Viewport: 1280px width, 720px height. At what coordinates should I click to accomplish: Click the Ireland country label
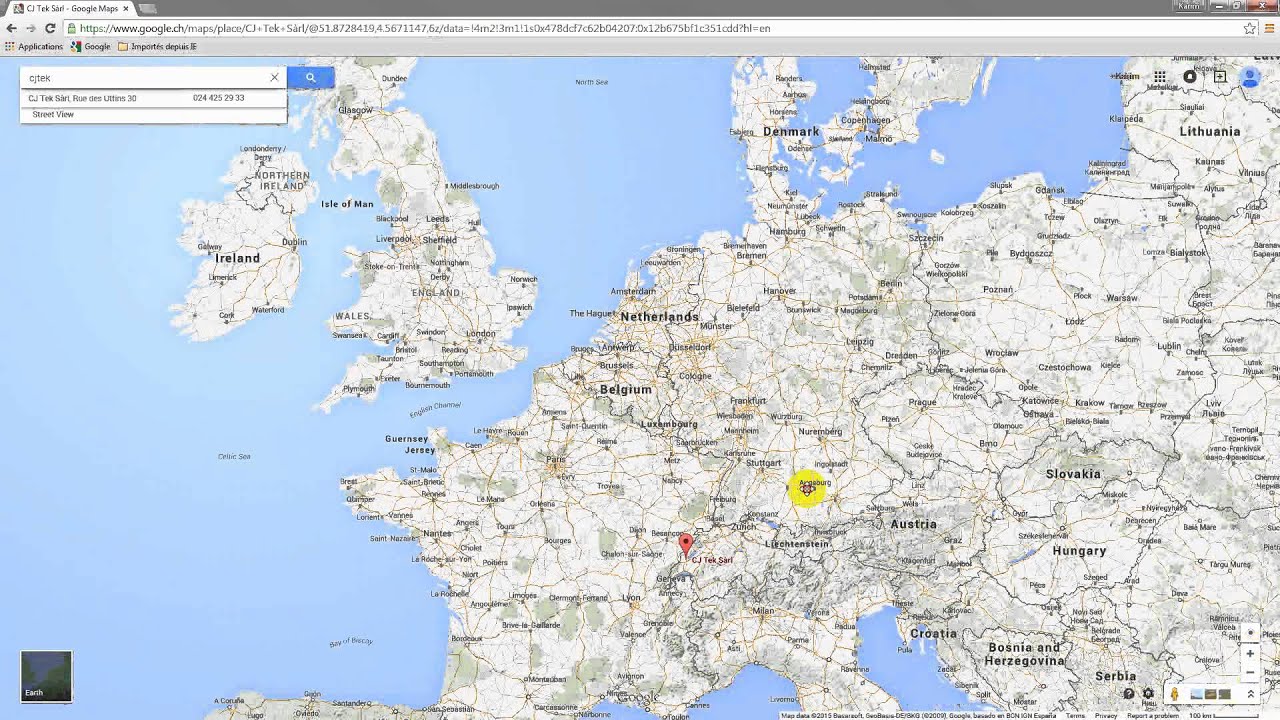[238, 258]
